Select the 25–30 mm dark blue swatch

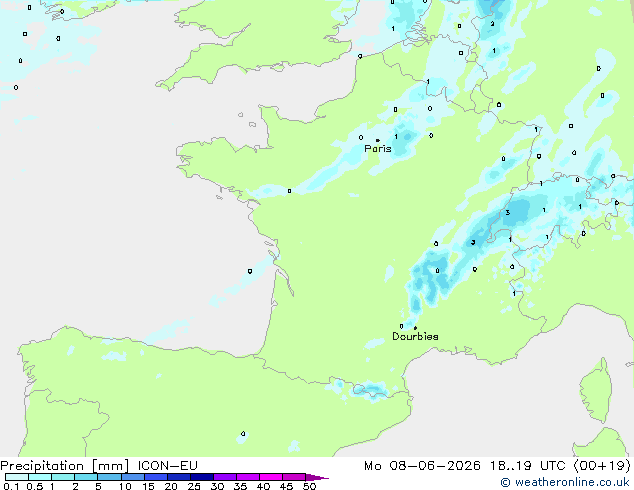(202, 477)
